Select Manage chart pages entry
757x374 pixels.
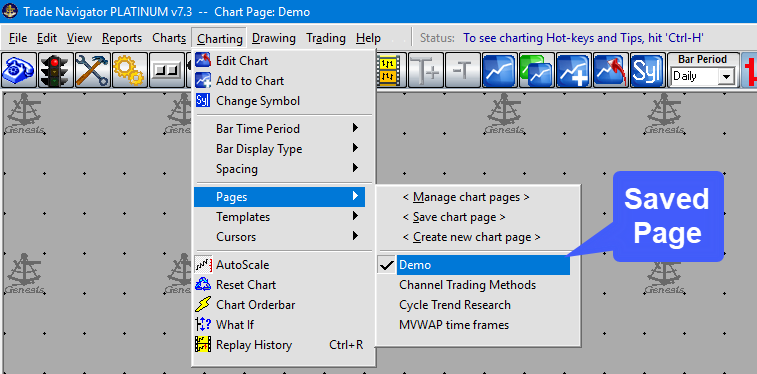point(466,197)
